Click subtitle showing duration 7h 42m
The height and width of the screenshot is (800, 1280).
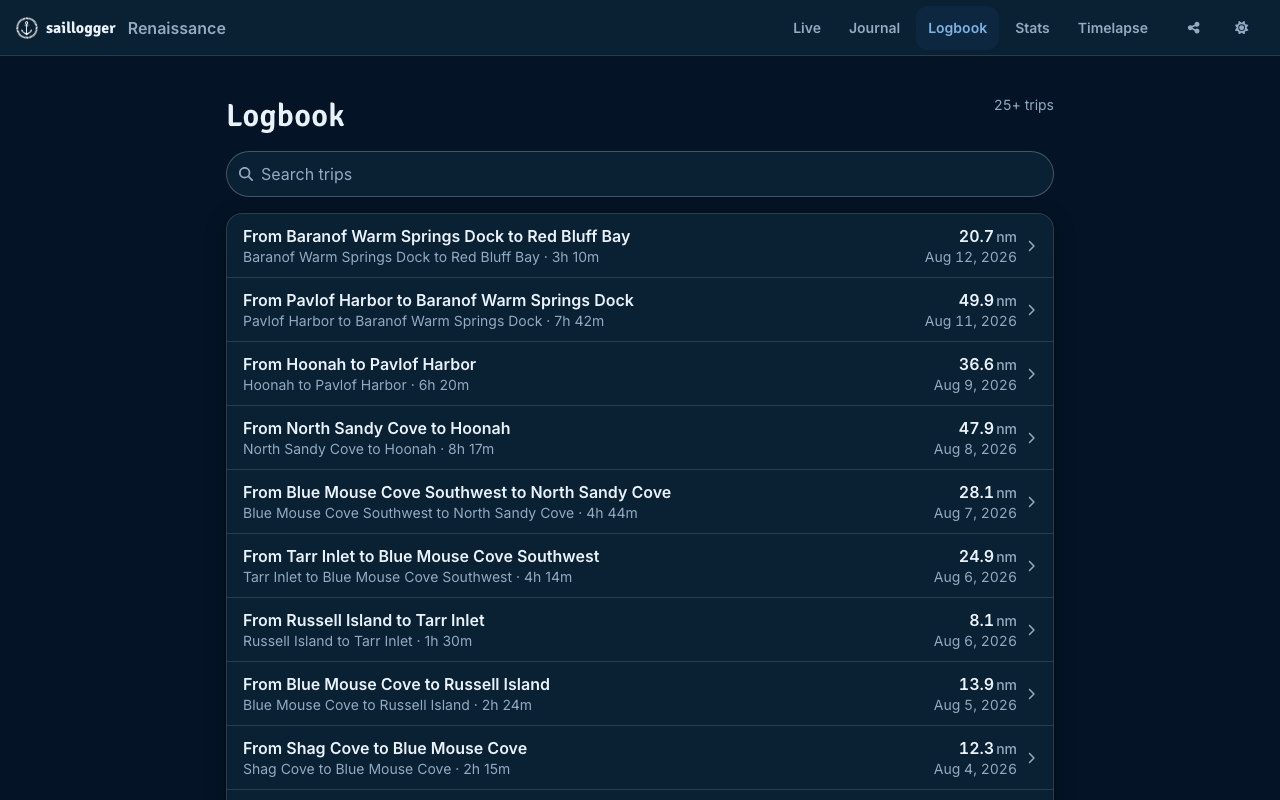pyautogui.click(x=423, y=321)
